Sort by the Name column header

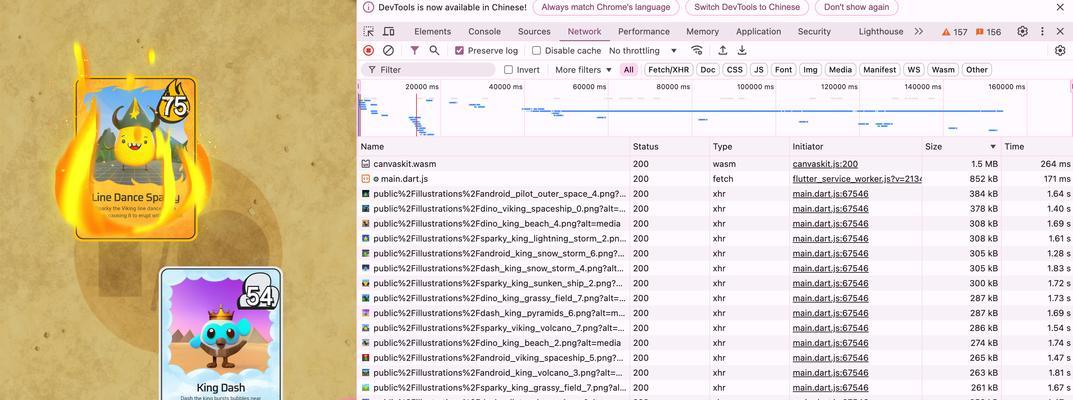click(x=494, y=146)
